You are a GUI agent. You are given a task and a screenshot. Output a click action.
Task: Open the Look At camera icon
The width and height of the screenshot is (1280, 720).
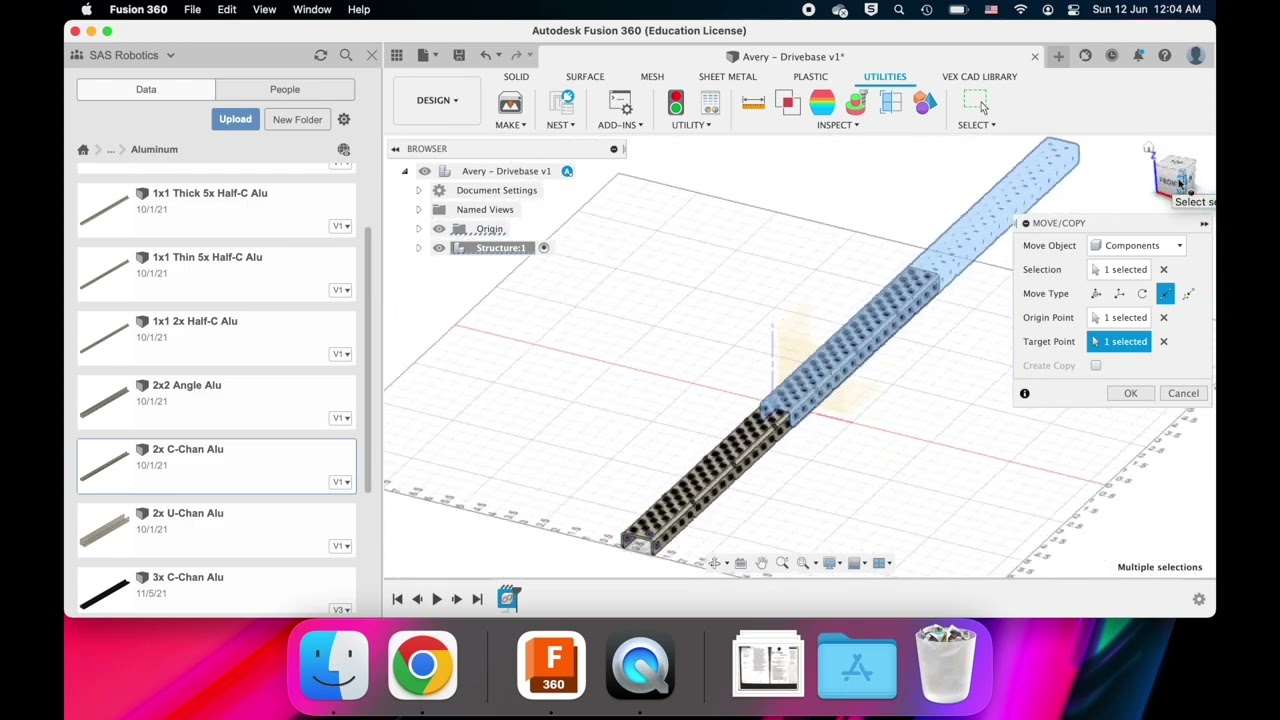click(740, 563)
